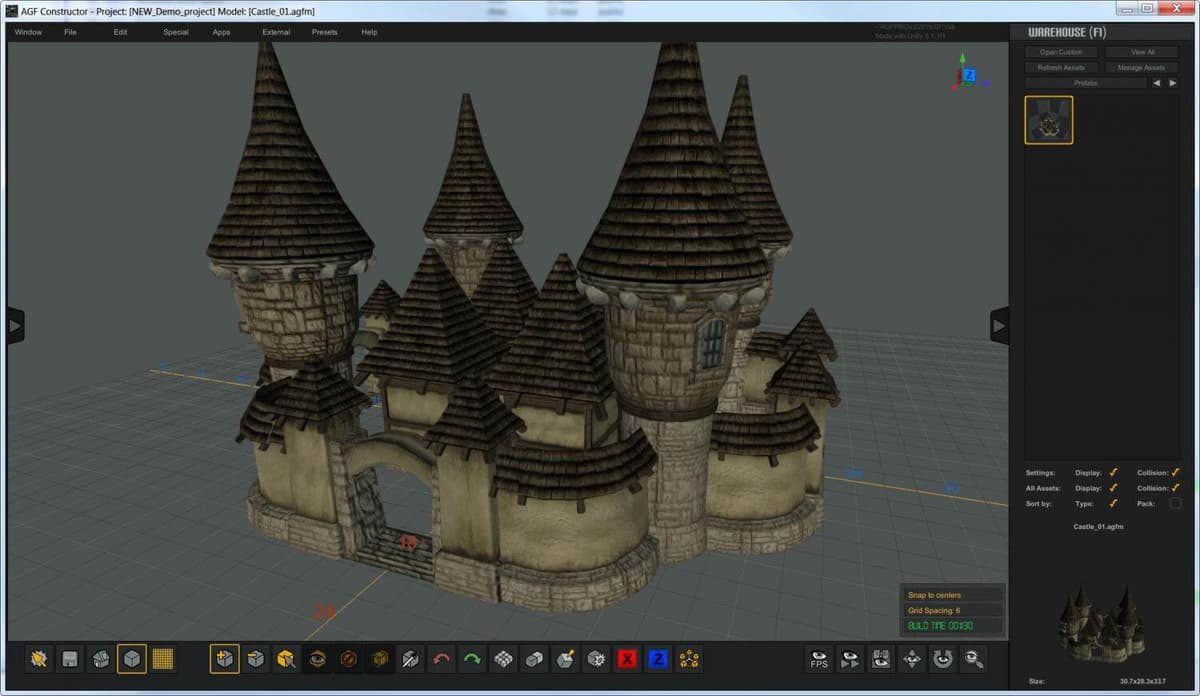Toggle All Assets Display checkmark
1200x696 pixels.
[1113, 488]
